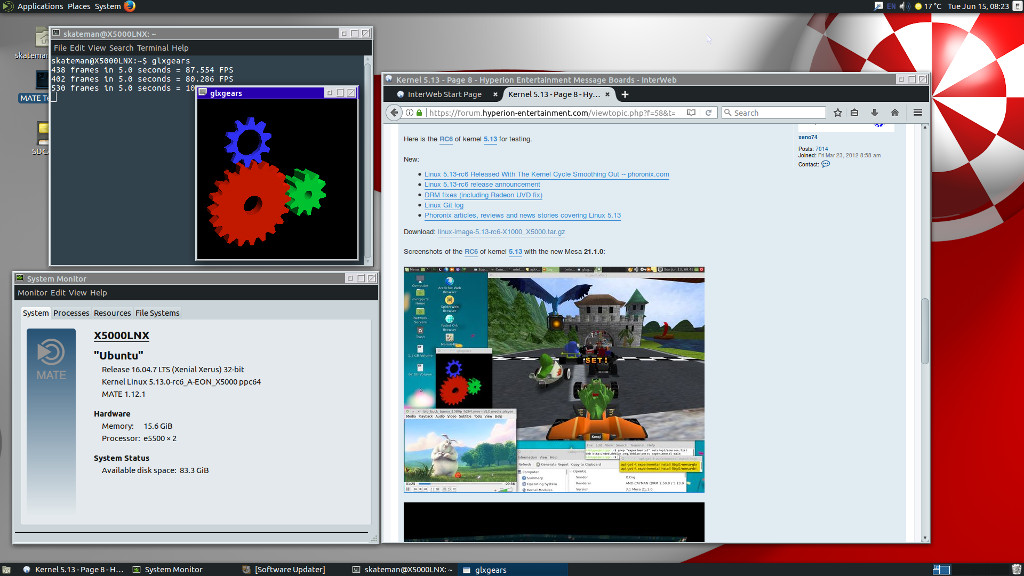The height and width of the screenshot is (576, 1024).
Task: Open the Linux 5.13-rc6 release announcement link
Action: [x=482, y=185]
